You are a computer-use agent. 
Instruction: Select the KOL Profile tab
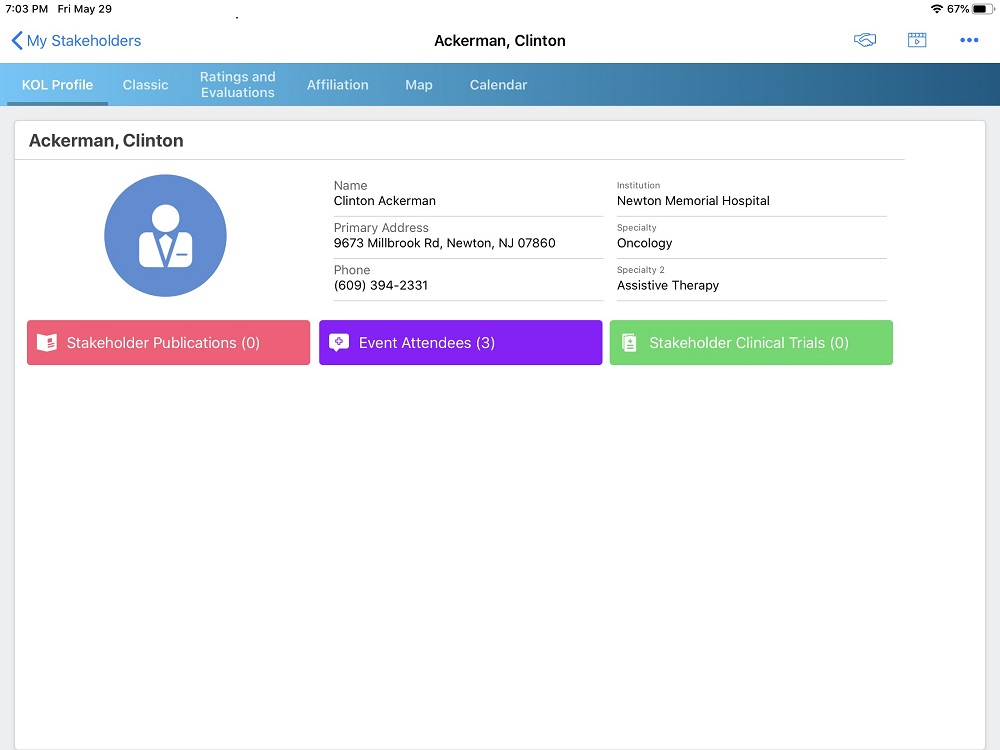coord(57,85)
